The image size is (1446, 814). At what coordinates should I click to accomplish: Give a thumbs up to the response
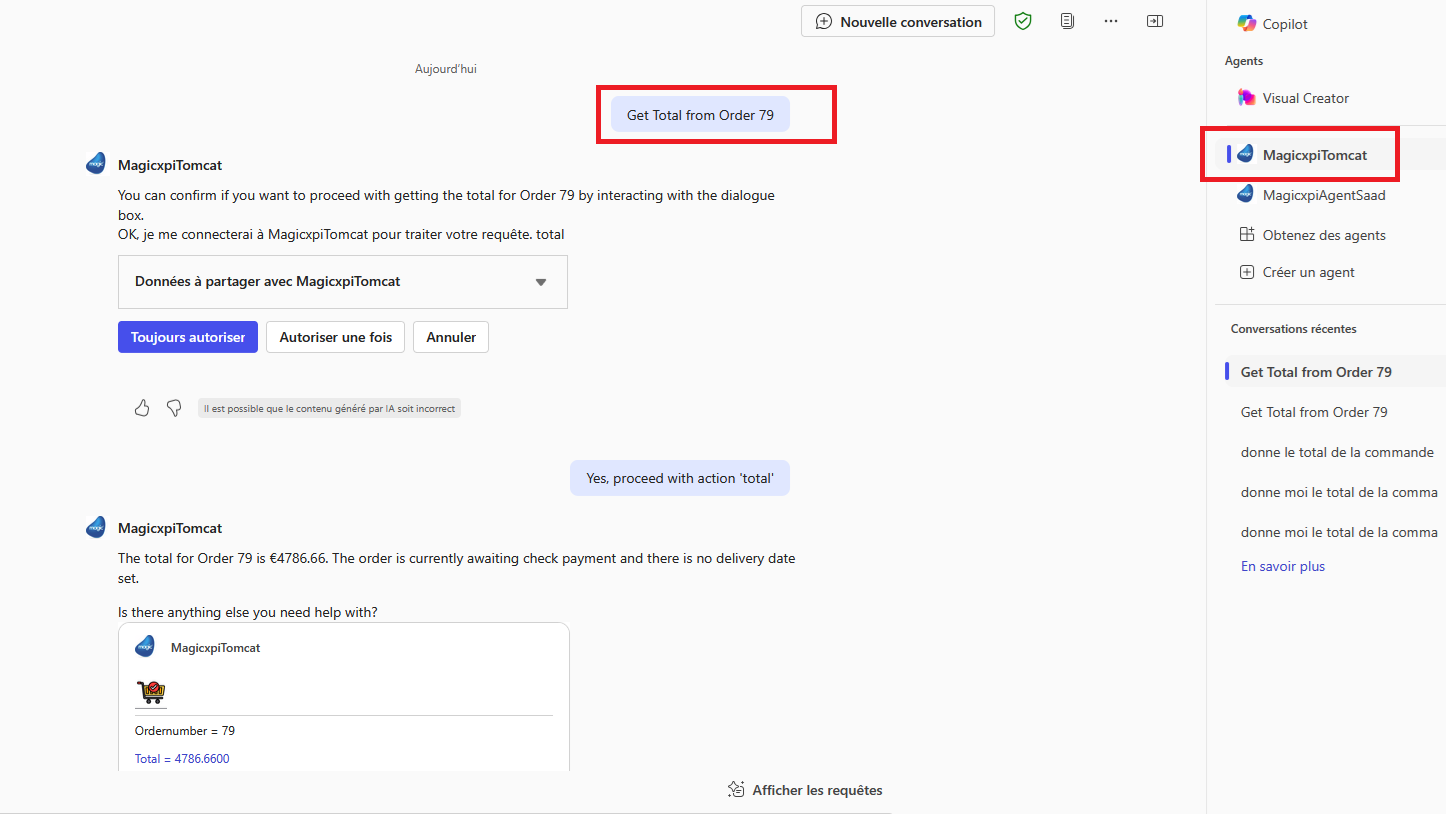142,408
